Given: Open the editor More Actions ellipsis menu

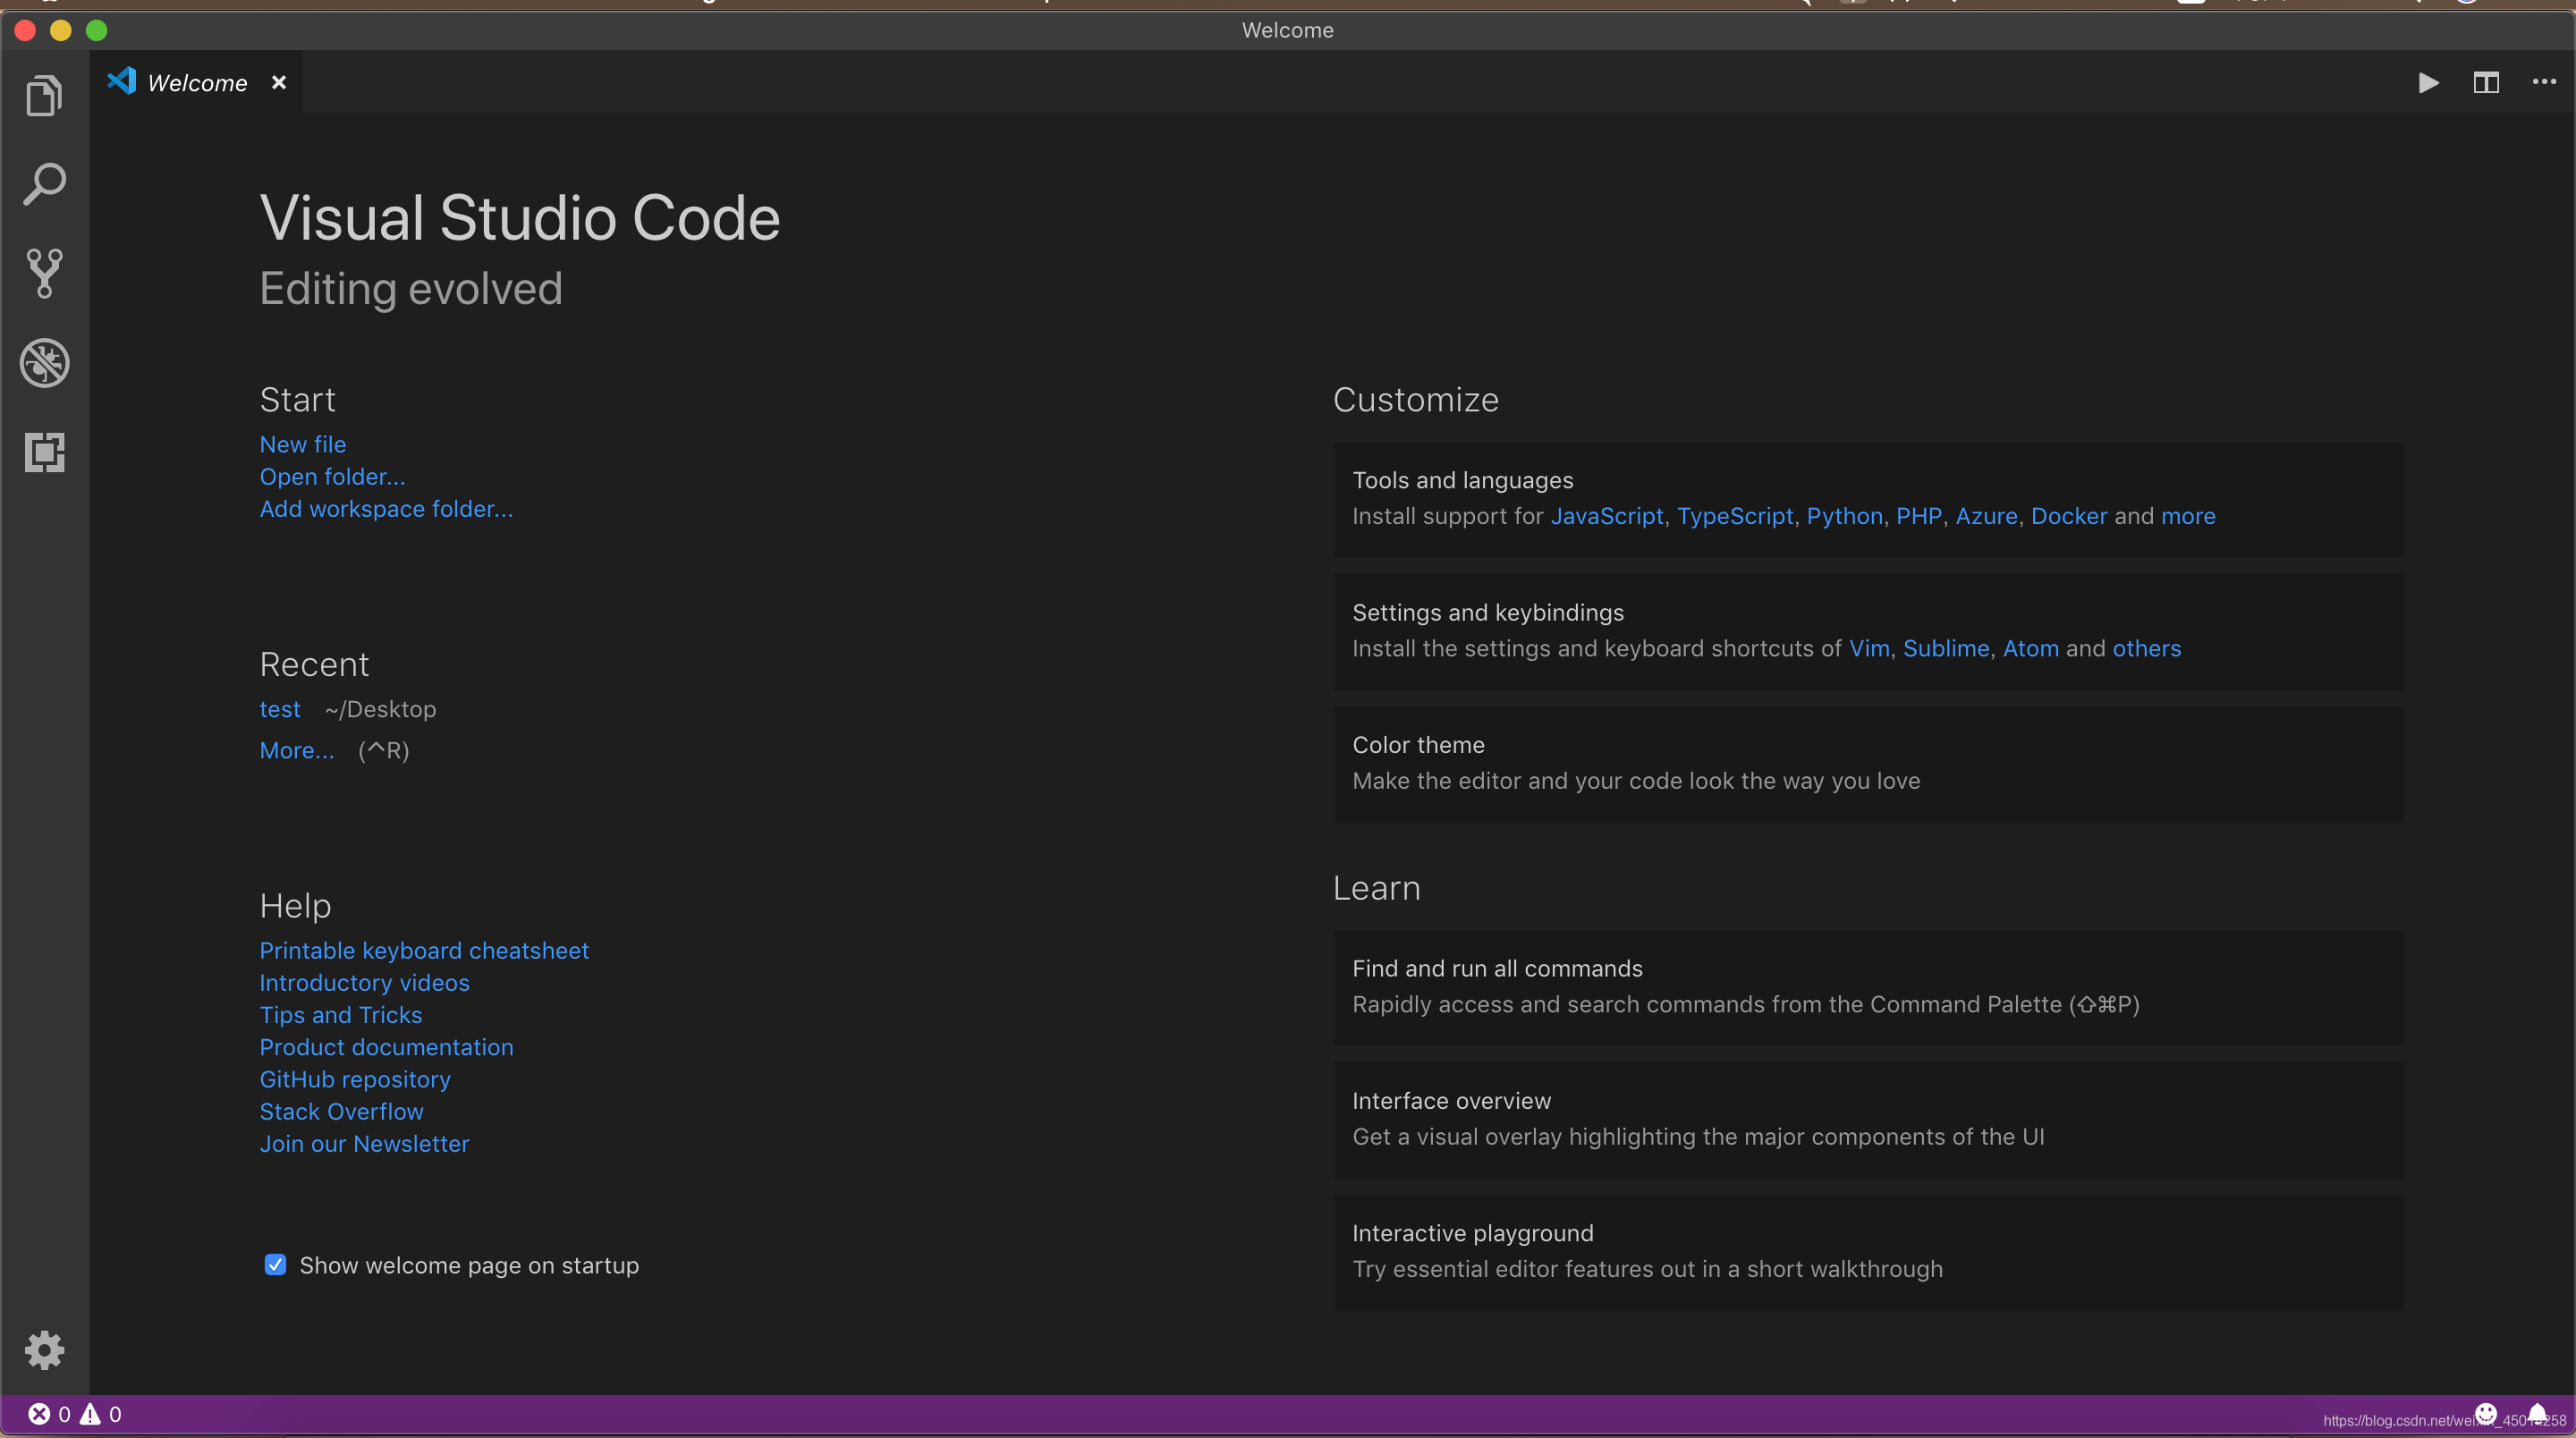Looking at the screenshot, I should coord(2544,82).
